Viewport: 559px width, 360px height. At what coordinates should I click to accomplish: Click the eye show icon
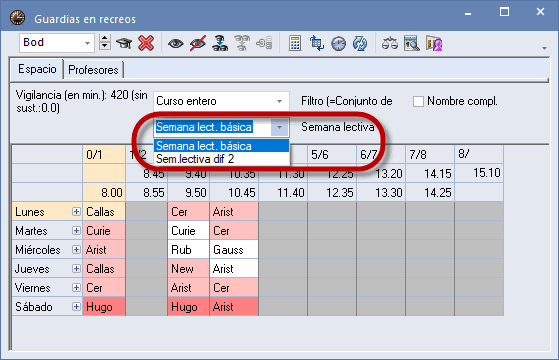[175, 43]
